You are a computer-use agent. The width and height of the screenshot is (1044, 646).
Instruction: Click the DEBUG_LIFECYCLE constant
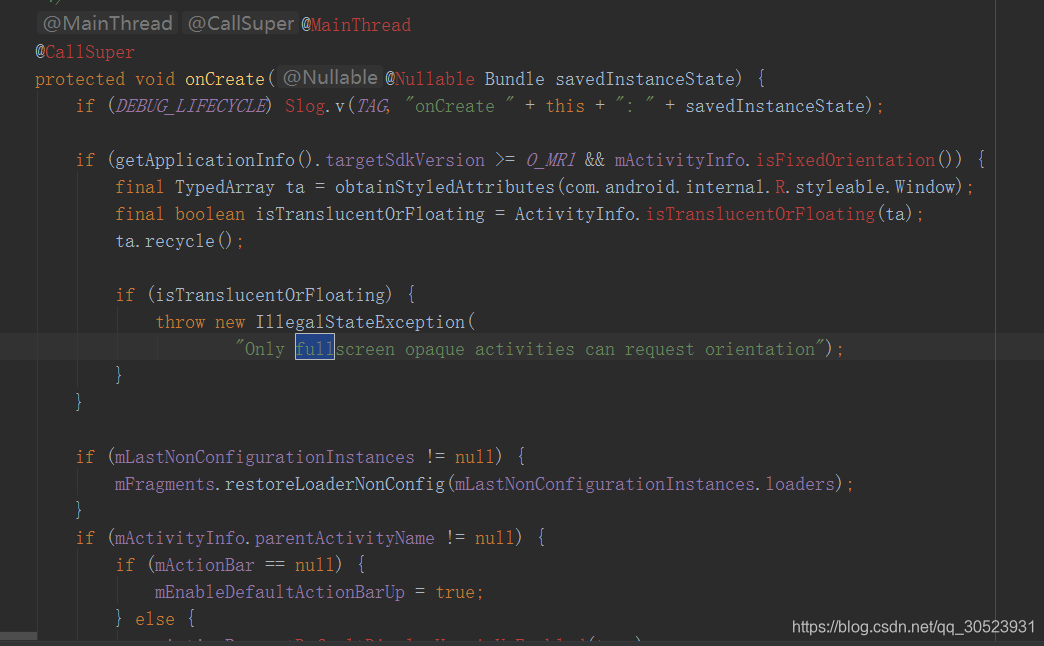(x=190, y=106)
